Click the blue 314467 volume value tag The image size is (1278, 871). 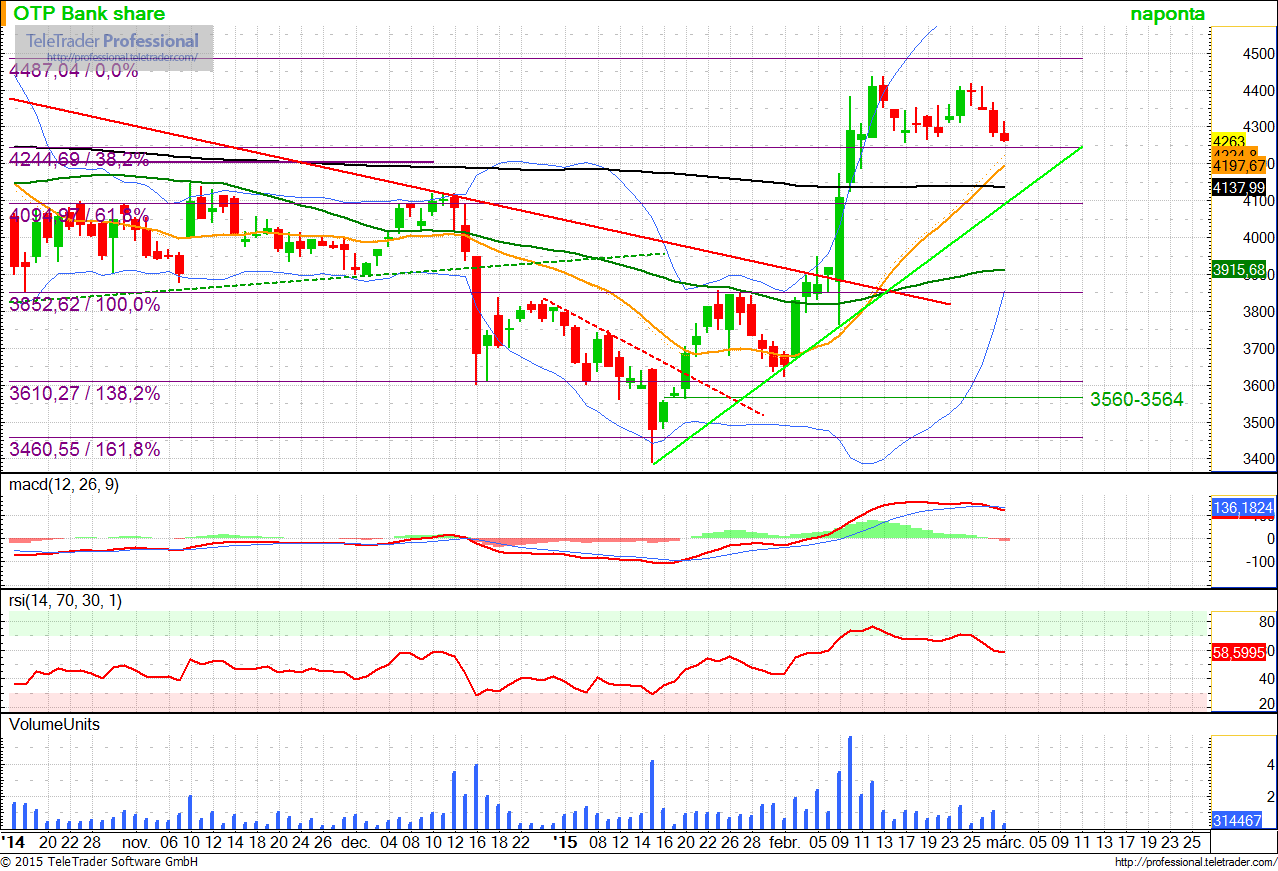tap(1237, 820)
